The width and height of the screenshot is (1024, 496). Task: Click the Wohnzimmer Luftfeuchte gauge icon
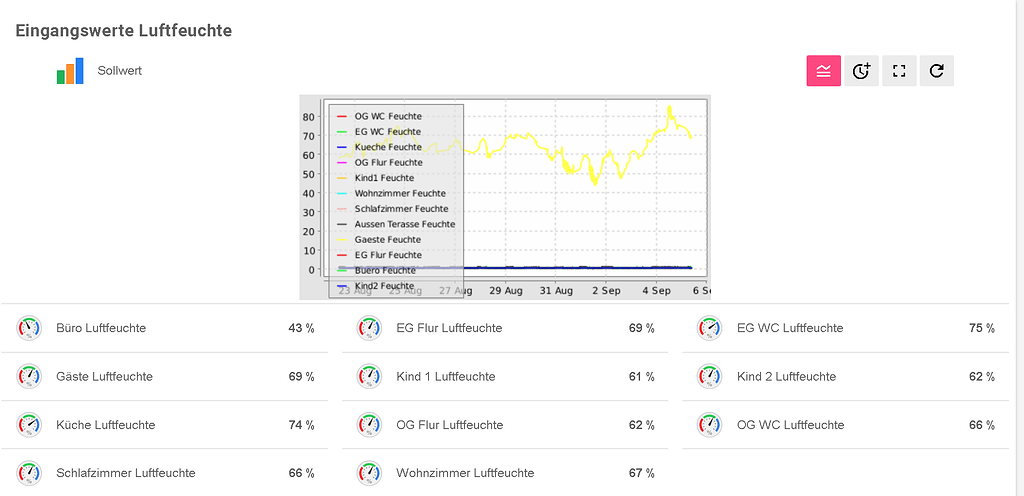point(369,473)
